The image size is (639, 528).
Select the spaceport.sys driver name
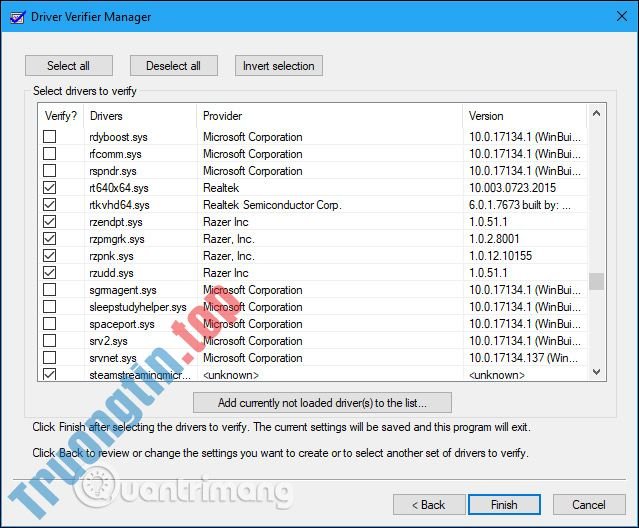coord(122,324)
